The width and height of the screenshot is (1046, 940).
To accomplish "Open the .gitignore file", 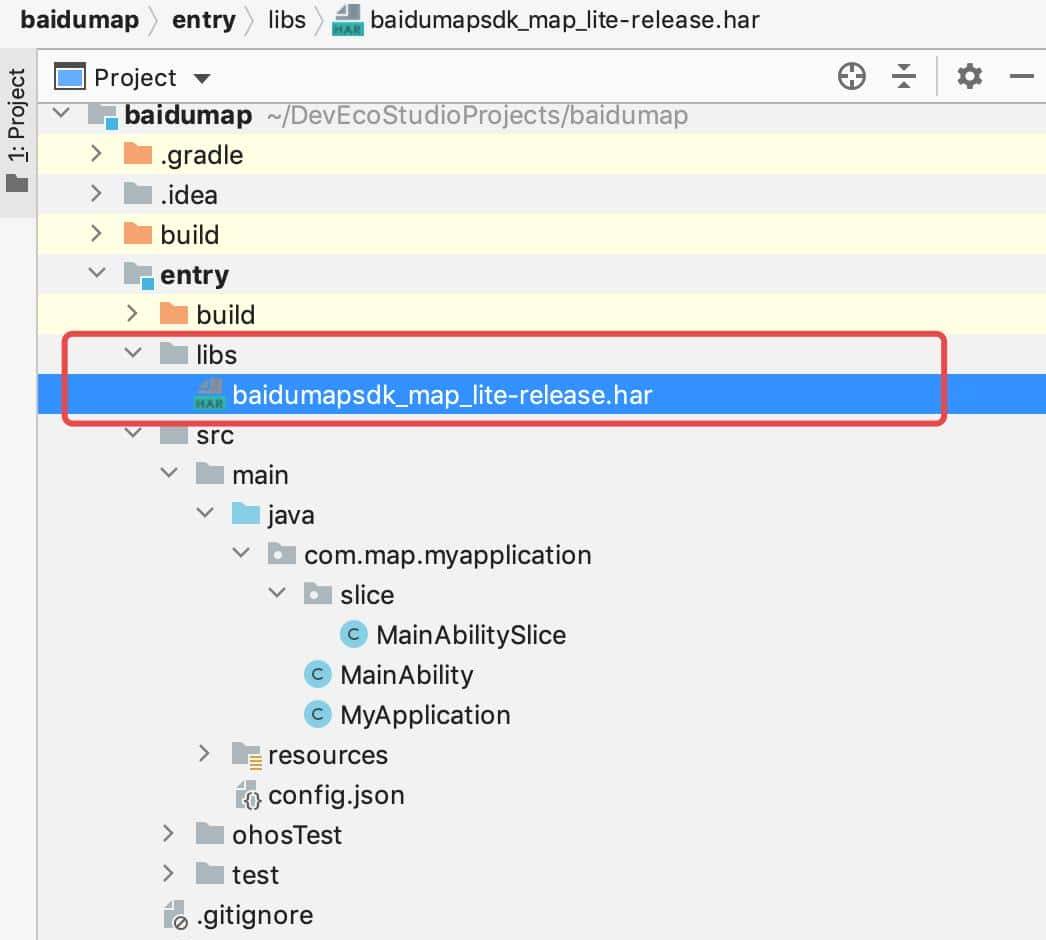I will 254,916.
